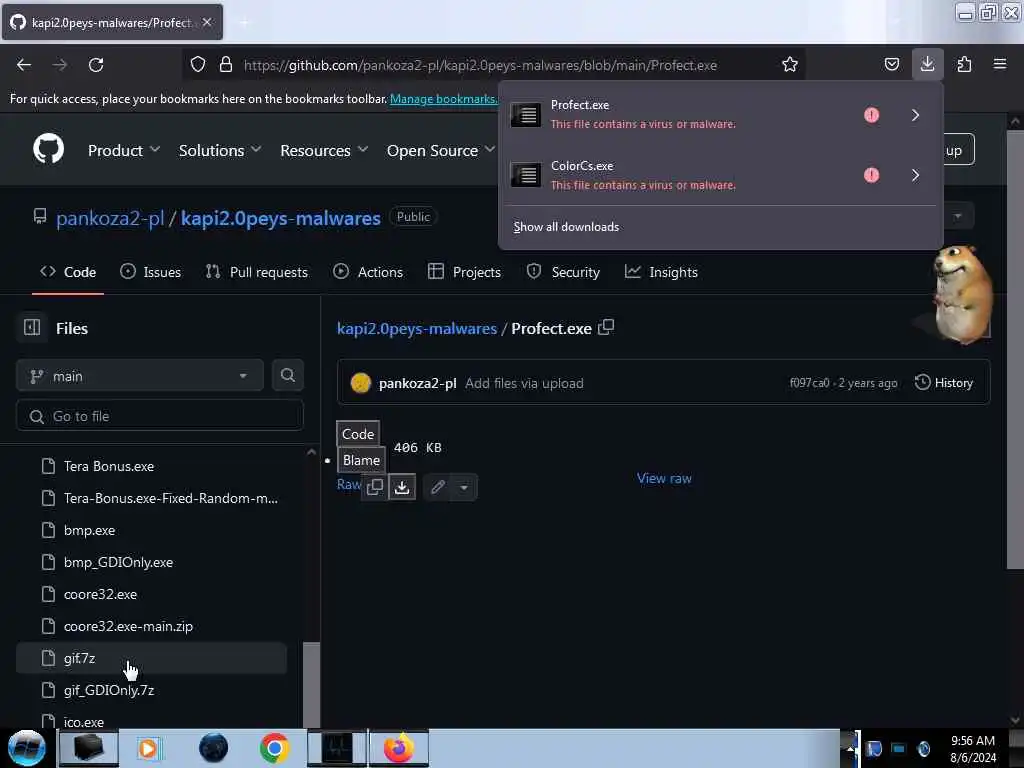The image size is (1024, 768).
Task: Search this repository's files via the magnifier button
Action: click(x=287, y=376)
